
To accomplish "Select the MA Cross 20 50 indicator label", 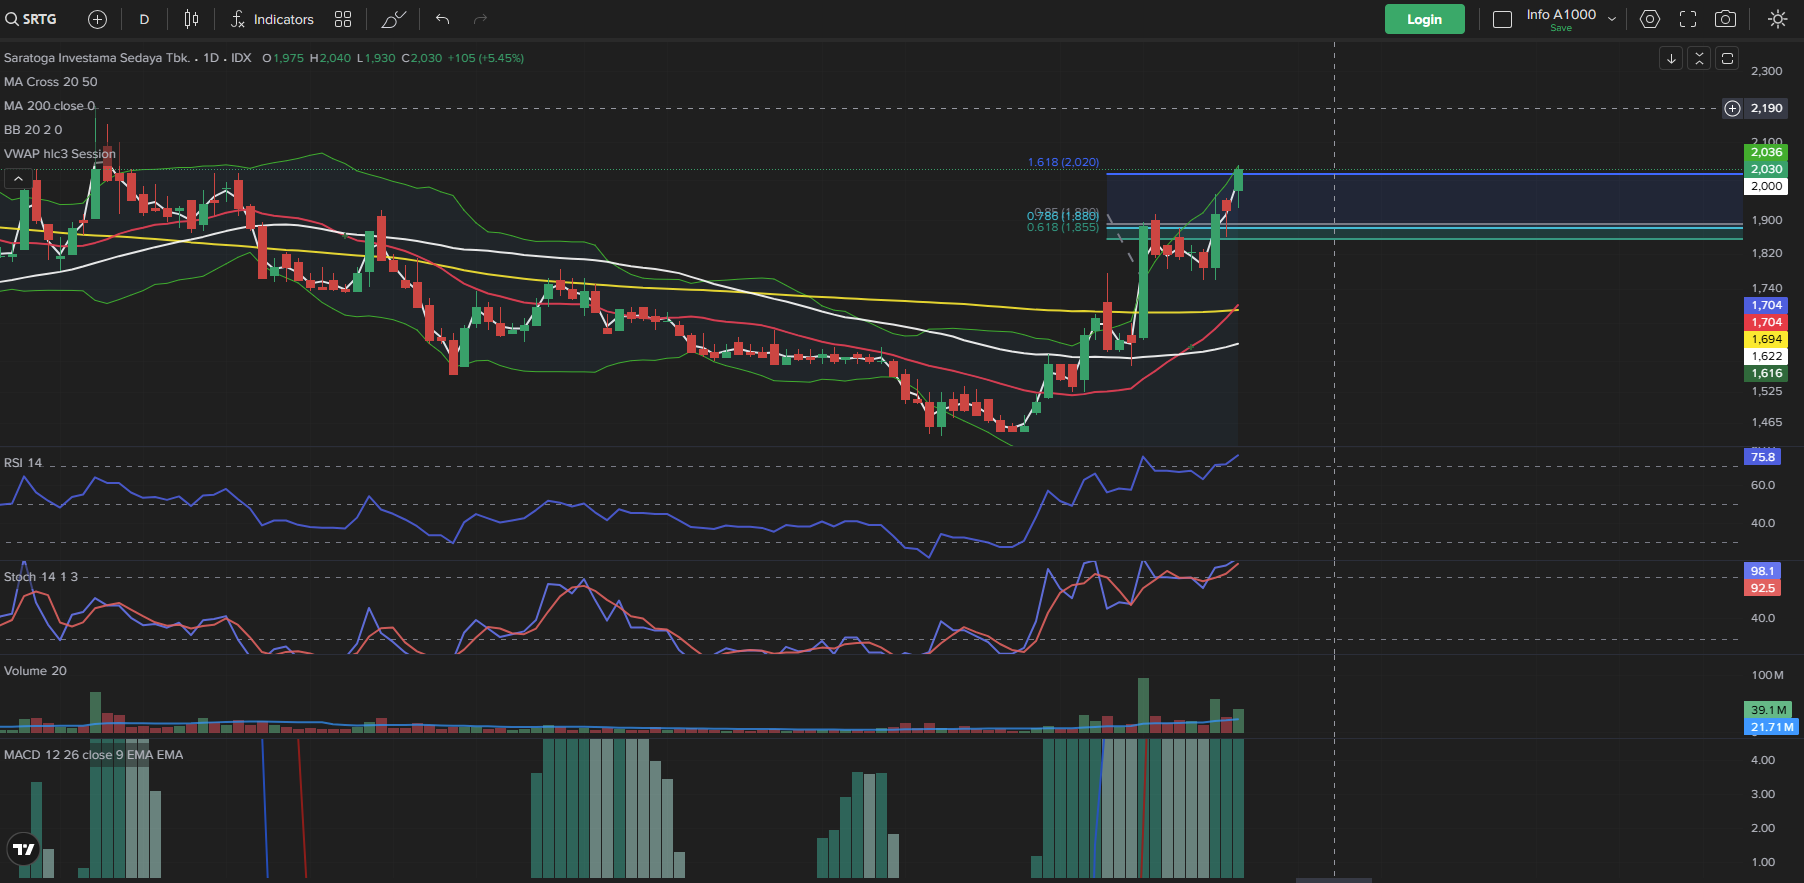I will tap(51, 82).
